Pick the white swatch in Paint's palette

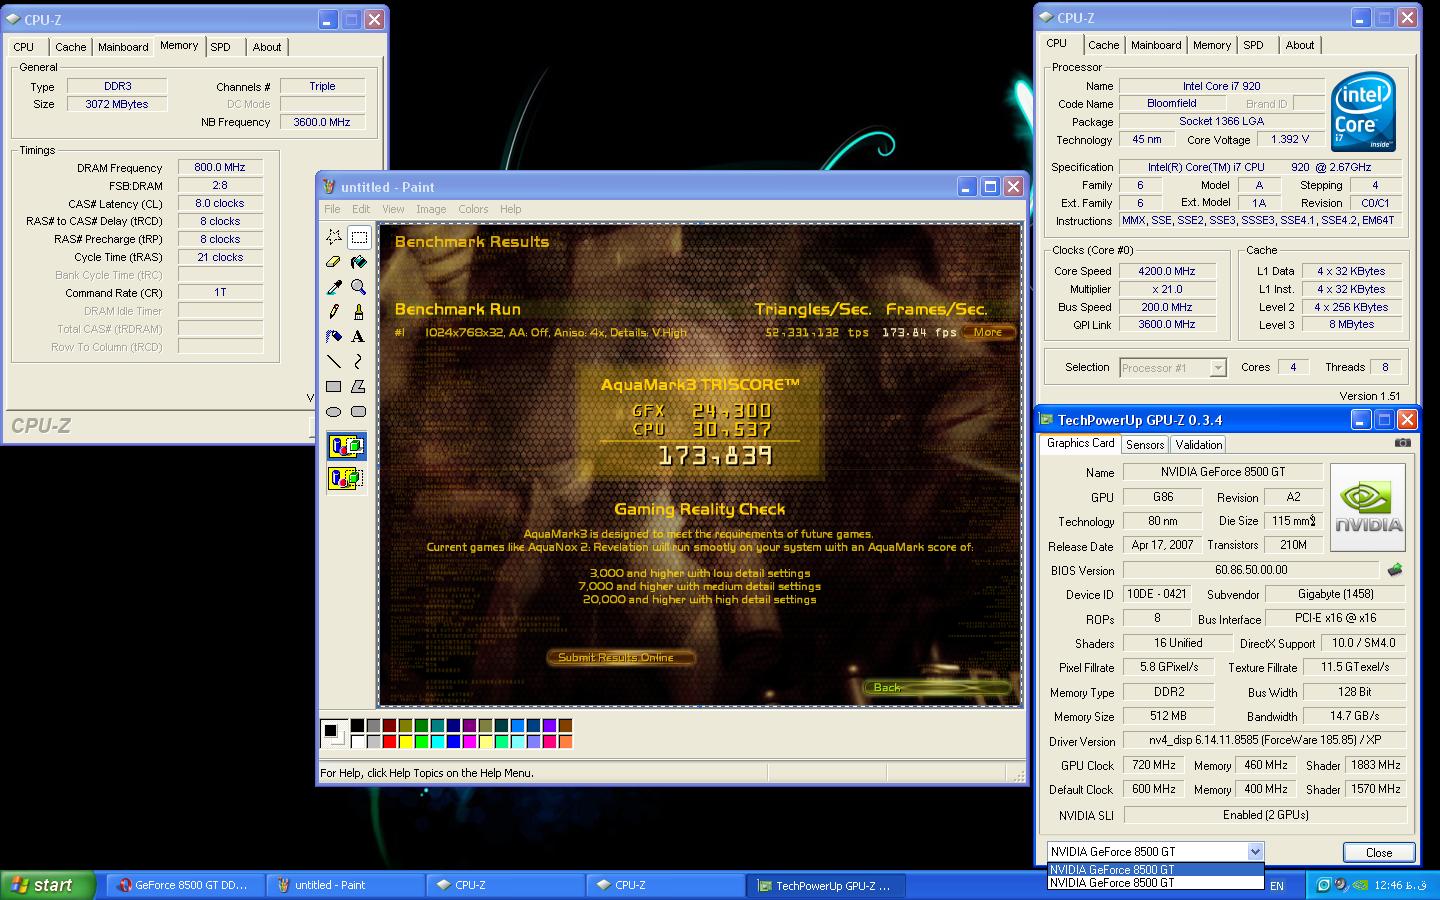coord(357,742)
